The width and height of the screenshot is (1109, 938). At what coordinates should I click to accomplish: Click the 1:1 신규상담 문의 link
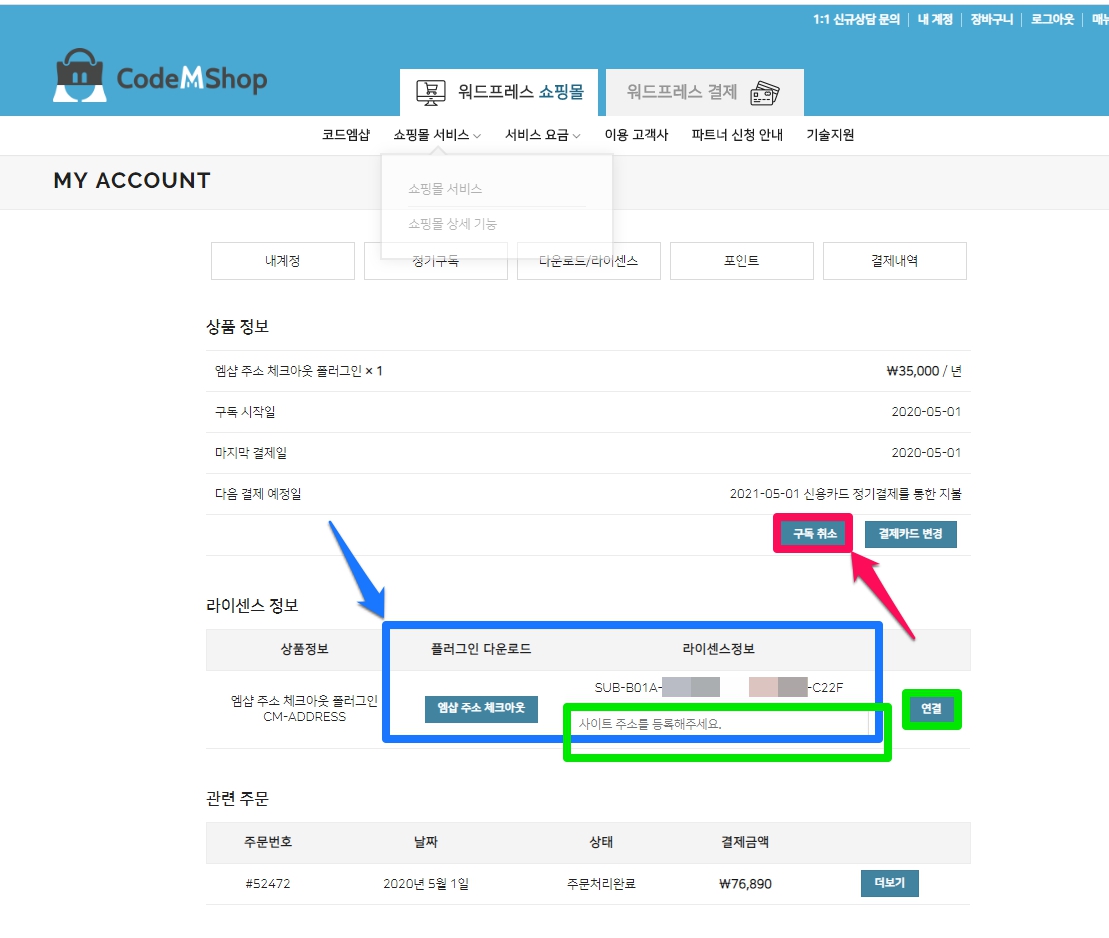[x=856, y=19]
